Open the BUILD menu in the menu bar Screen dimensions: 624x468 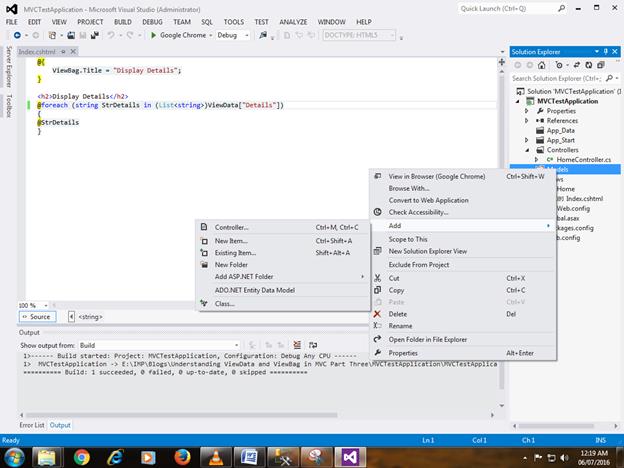point(122,21)
